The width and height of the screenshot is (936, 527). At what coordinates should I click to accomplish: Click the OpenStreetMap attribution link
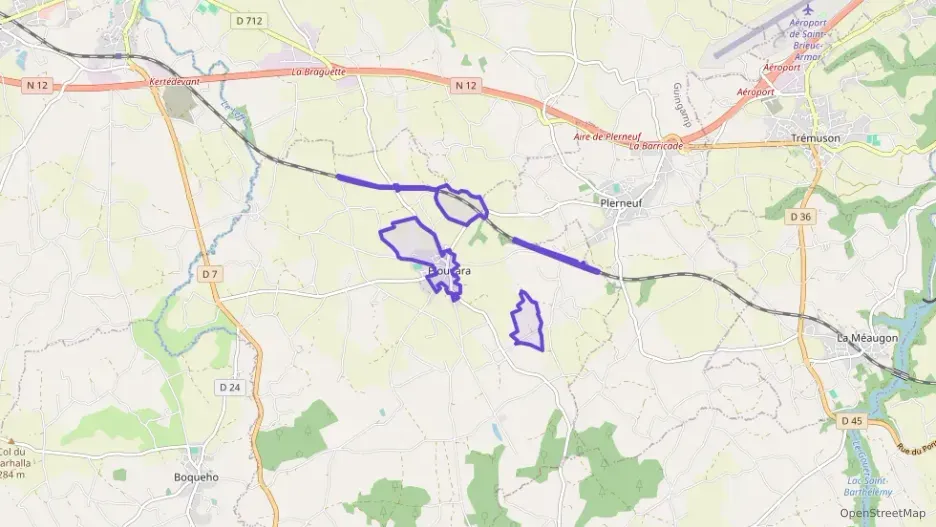pyautogui.click(x=882, y=513)
